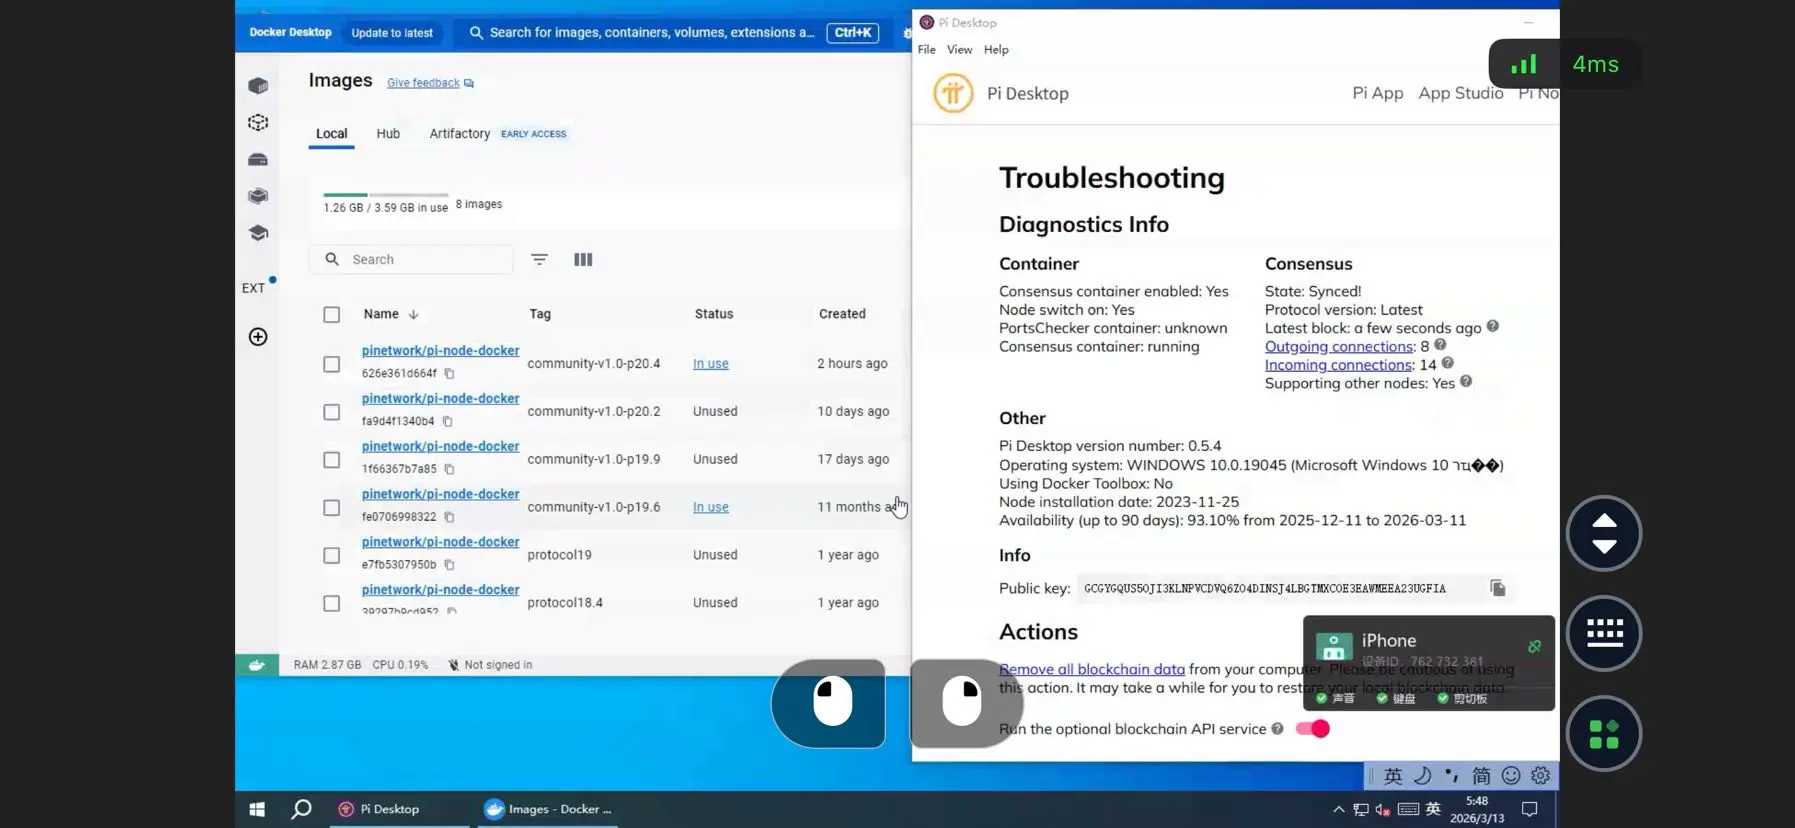Check the box for image protocol18.4
Viewport: 1795px width, 828px height.
coord(332,604)
